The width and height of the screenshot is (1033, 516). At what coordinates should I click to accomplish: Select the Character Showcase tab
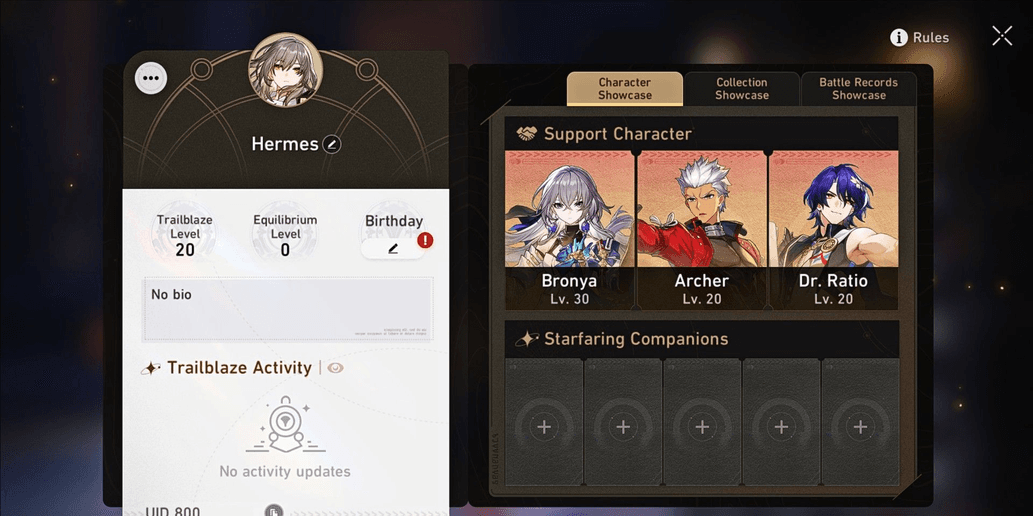[x=625, y=88]
